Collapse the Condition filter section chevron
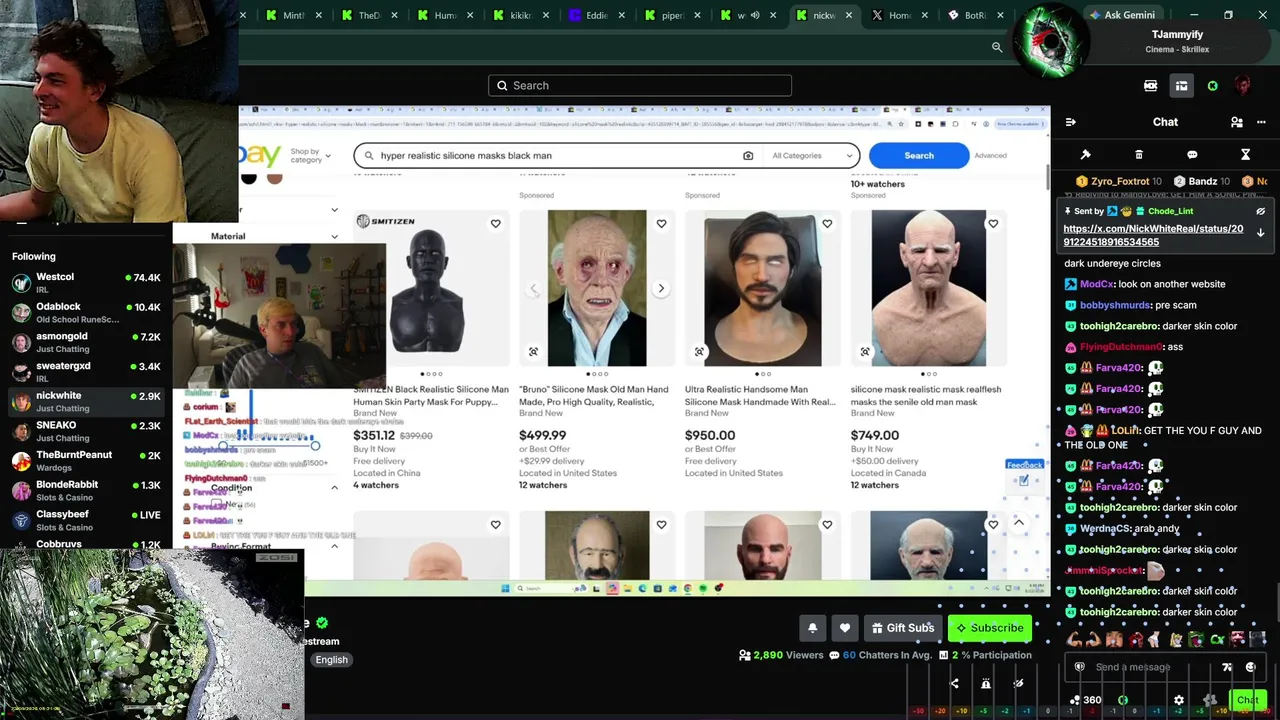Image resolution: width=1280 pixels, height=720 pixels. [x=334, y=488]
